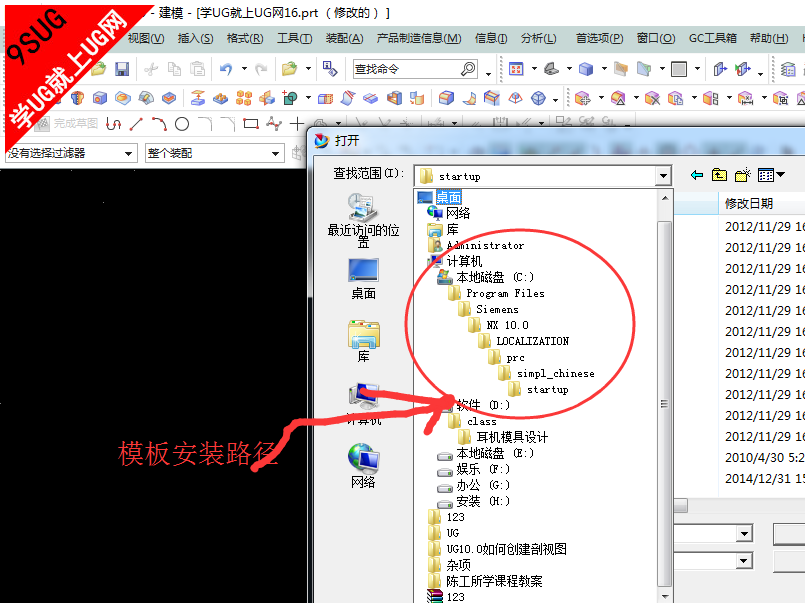Click the magnifier in command finder
The height and width of the screenshot is (603, 805).
pos(468,69)
